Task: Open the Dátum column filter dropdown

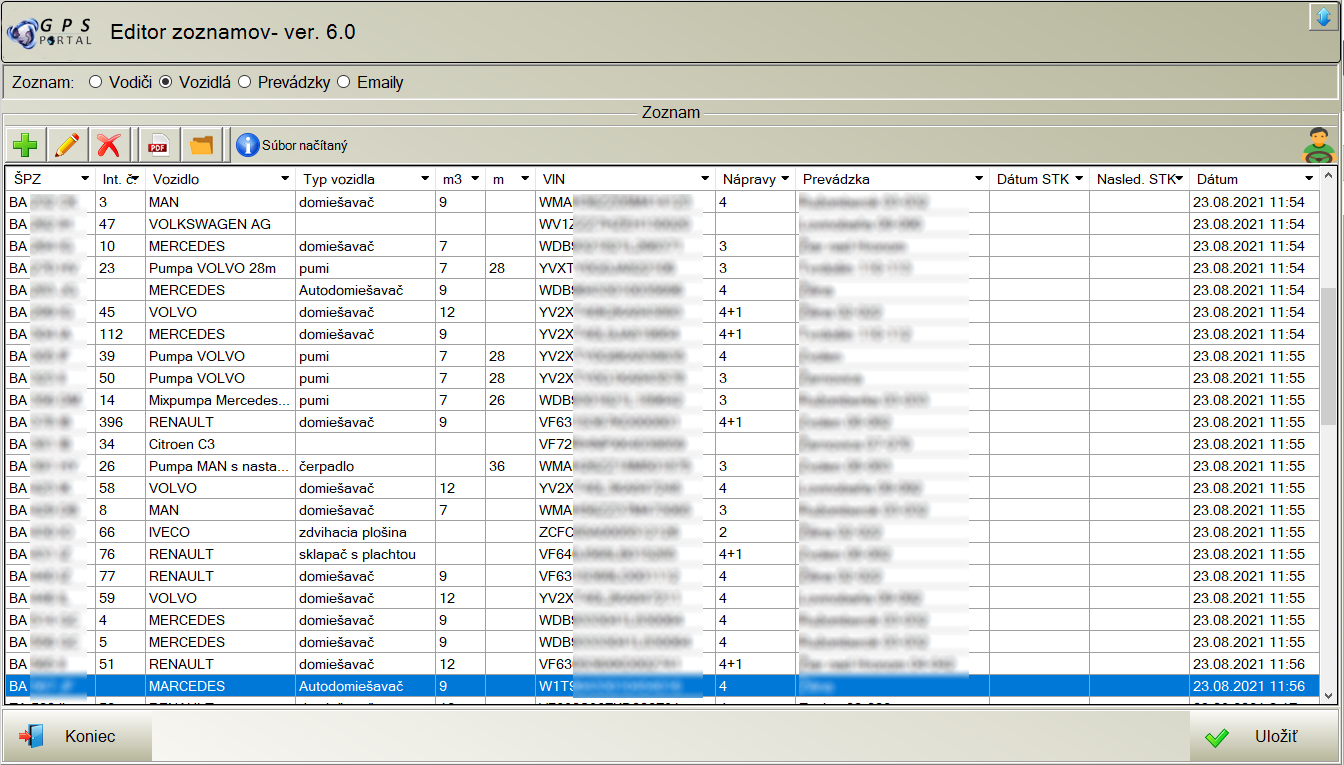Action: (1310, 179)
